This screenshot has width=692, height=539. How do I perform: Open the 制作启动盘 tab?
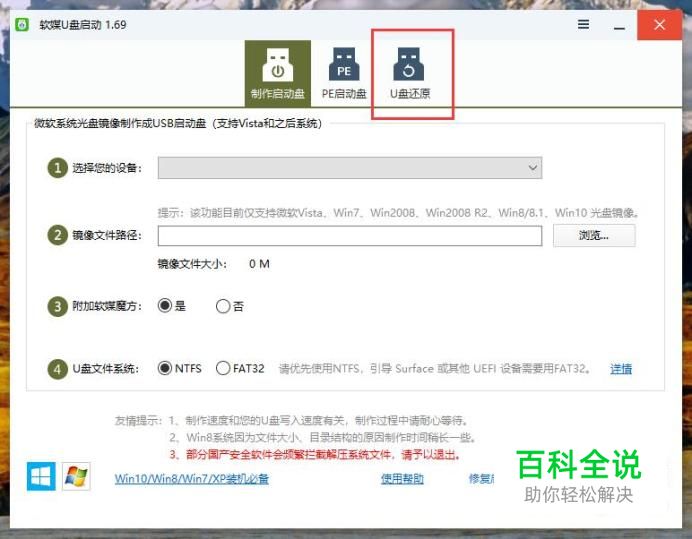pos(278,74)
